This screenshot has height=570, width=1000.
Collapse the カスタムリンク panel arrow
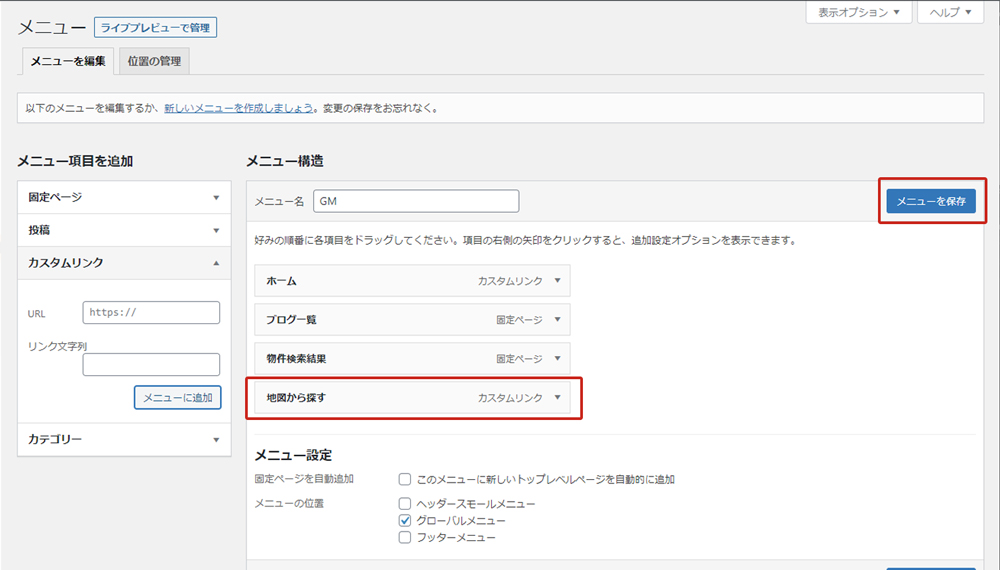click(216, 263)
